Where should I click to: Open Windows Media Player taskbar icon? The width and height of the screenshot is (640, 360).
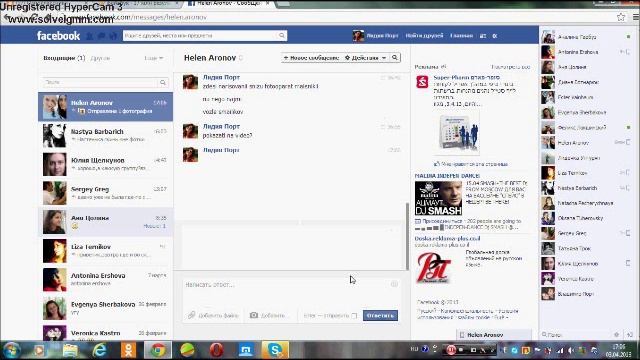point(40,350)
